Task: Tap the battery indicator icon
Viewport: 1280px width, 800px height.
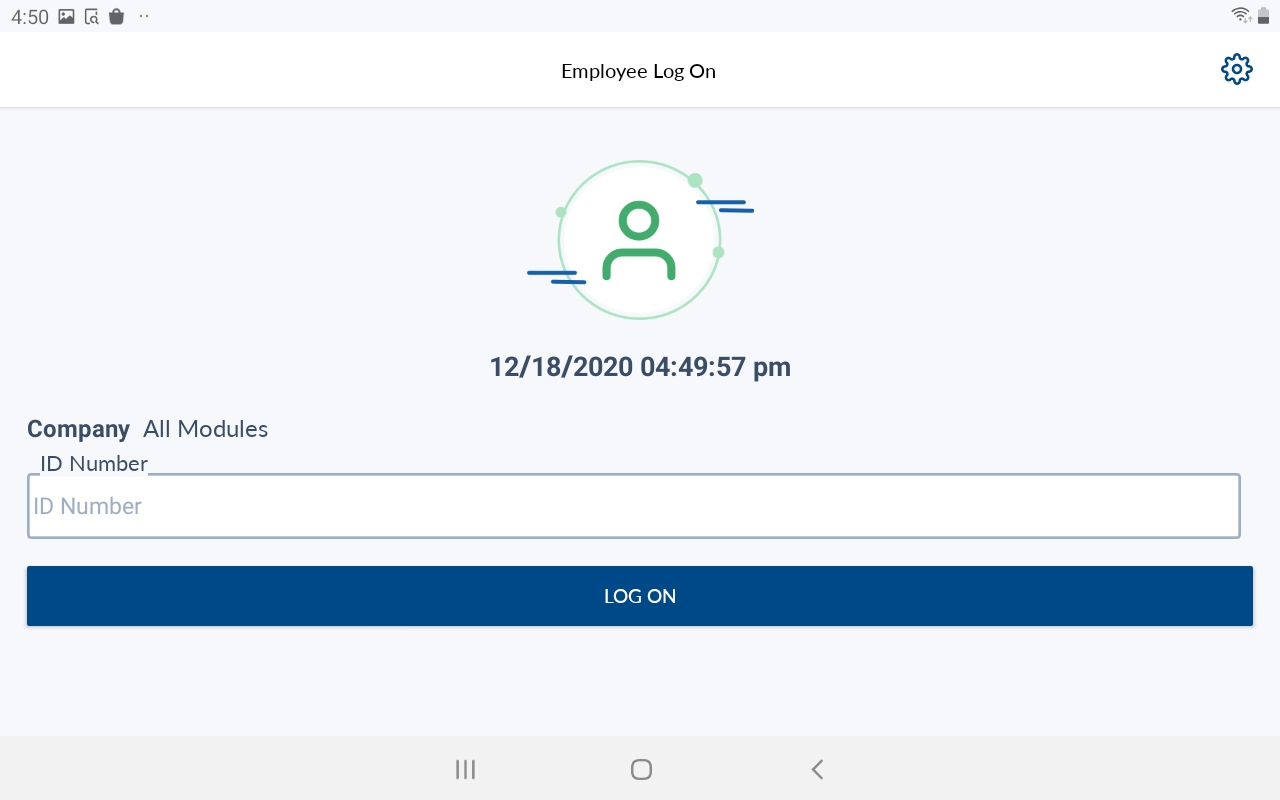Action: pyautogui.click(x=1264, y=15)
